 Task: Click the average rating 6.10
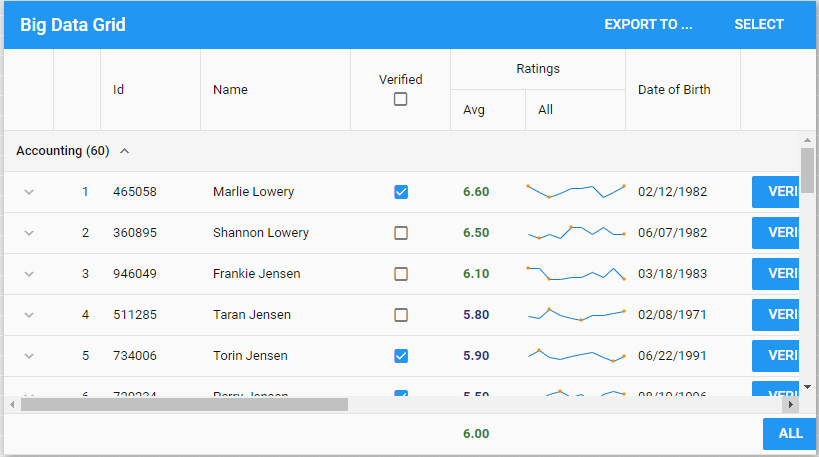(476, 274)
